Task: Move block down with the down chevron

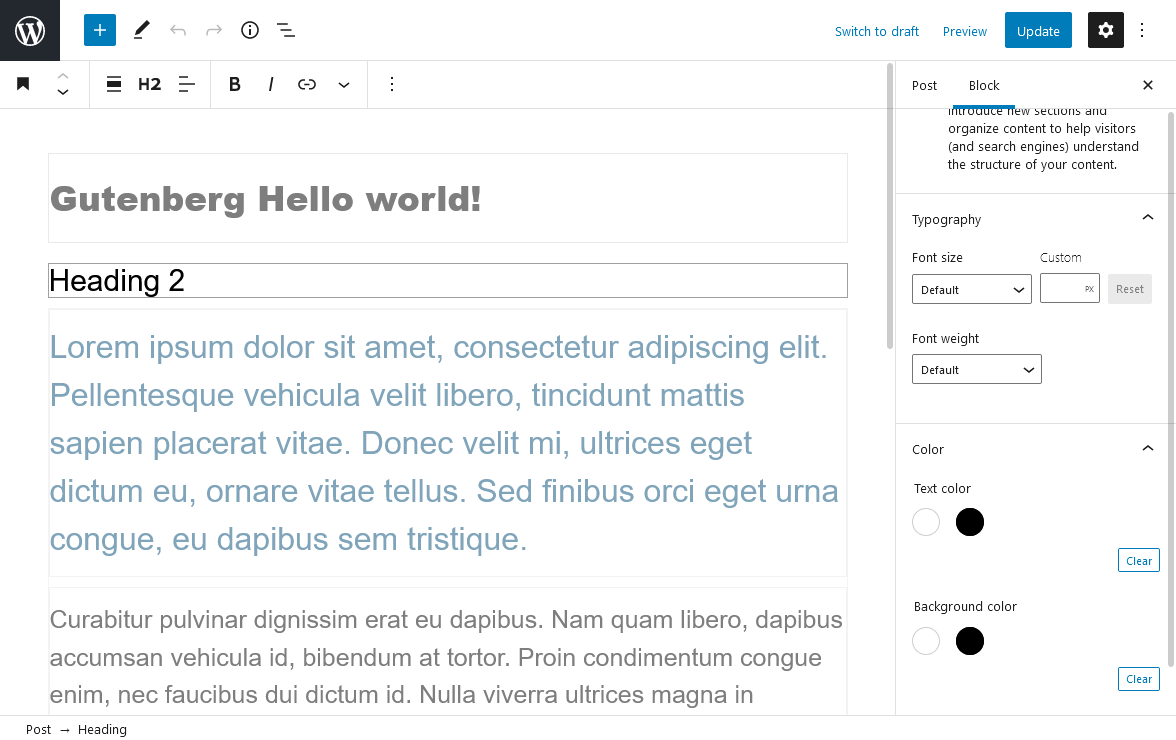Action: [x=63, y=92]
